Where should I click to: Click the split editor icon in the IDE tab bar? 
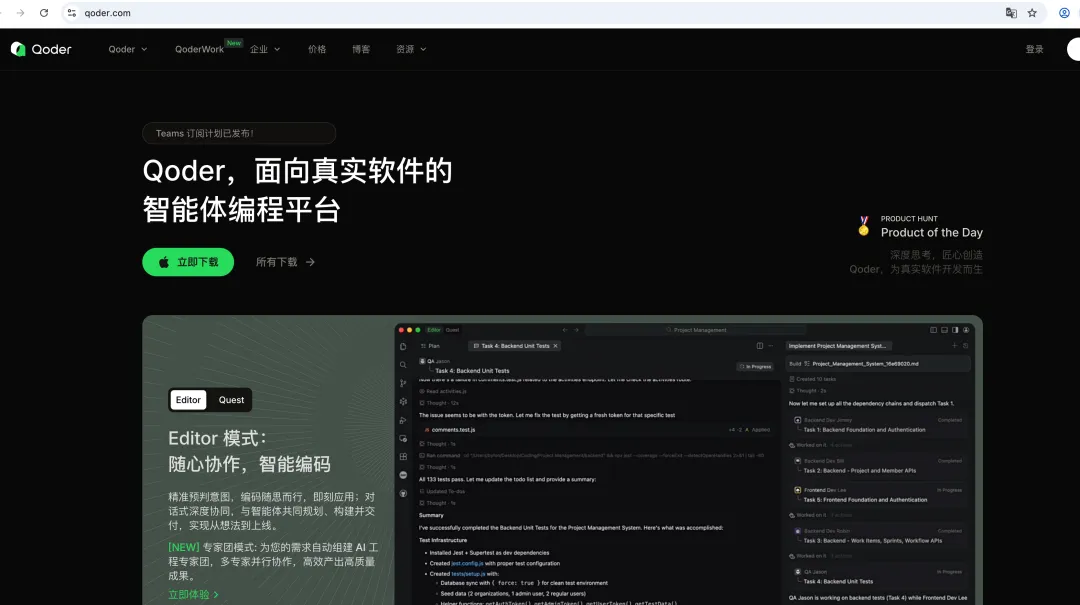click(760, 346)
